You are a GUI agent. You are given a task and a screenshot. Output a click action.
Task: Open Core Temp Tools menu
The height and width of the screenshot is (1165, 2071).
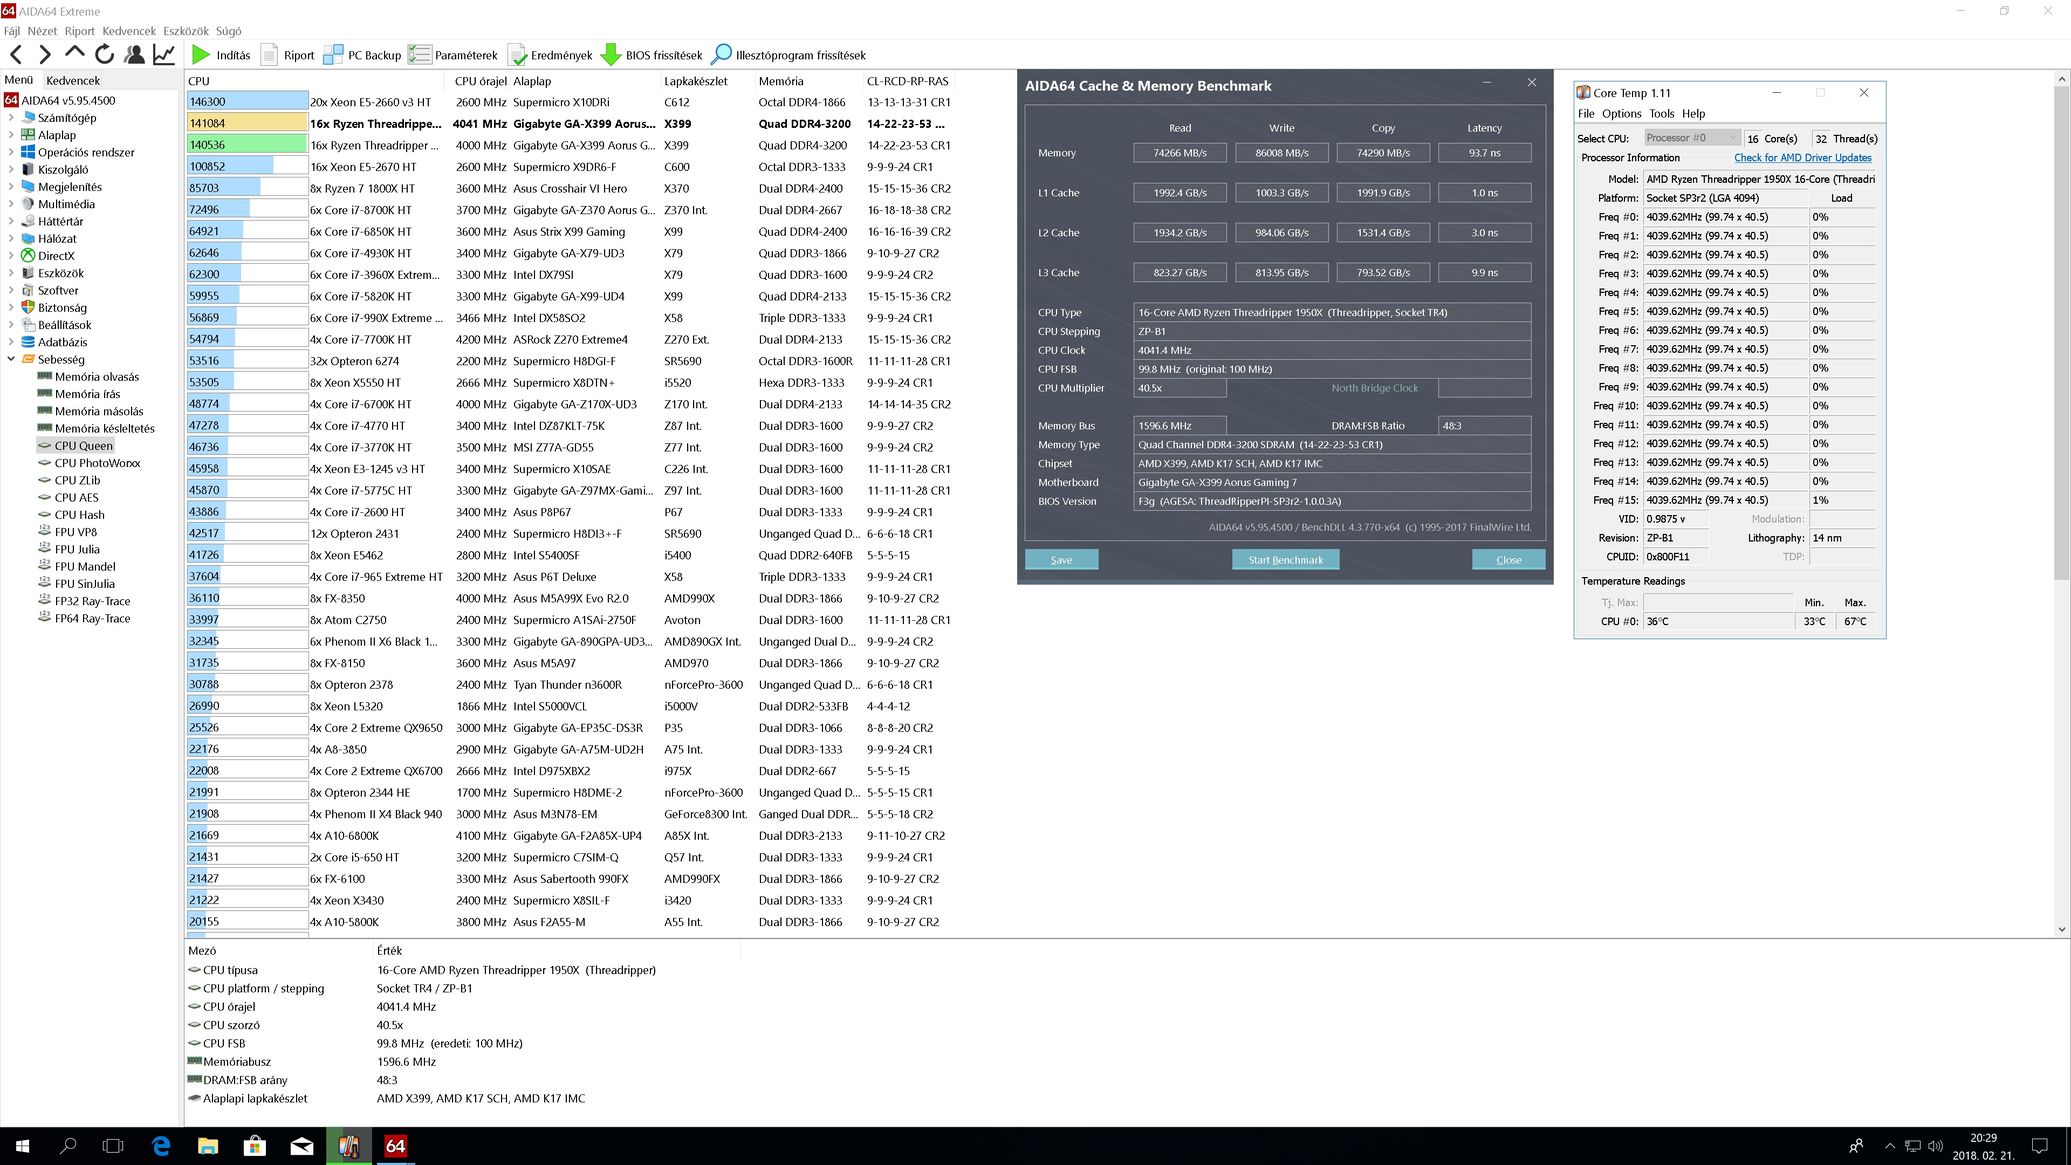pos(1662,114)
